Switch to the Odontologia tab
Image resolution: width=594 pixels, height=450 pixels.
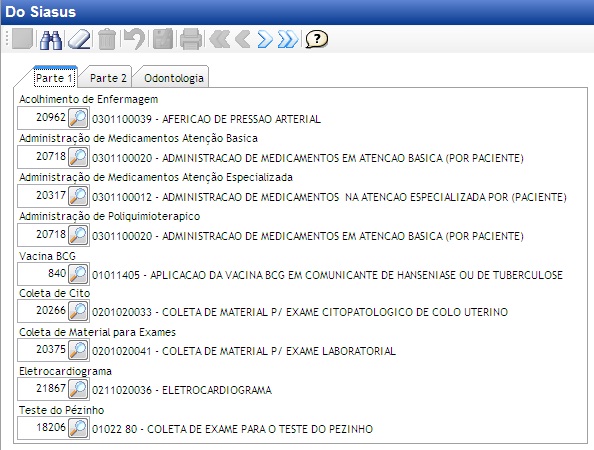tap(174, 78)
